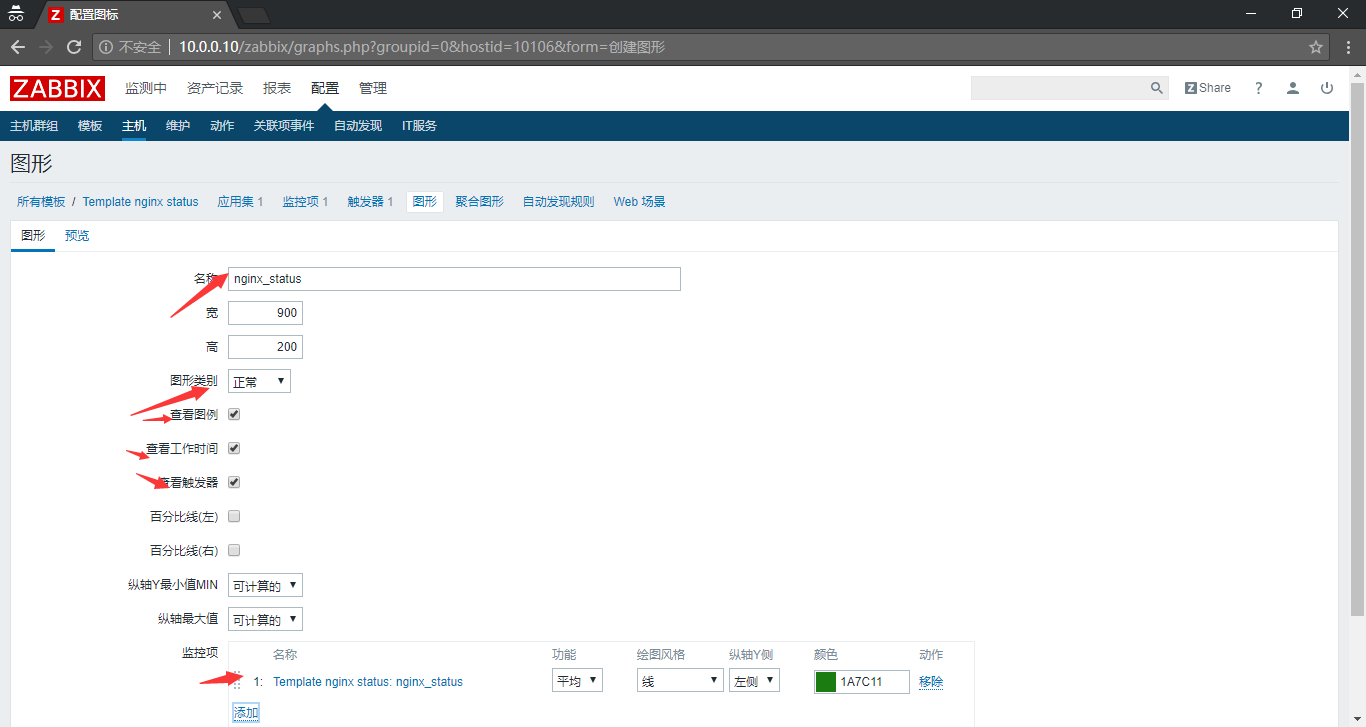Open the 绘图风格 dropdown showing 线

tap(680, 681)
